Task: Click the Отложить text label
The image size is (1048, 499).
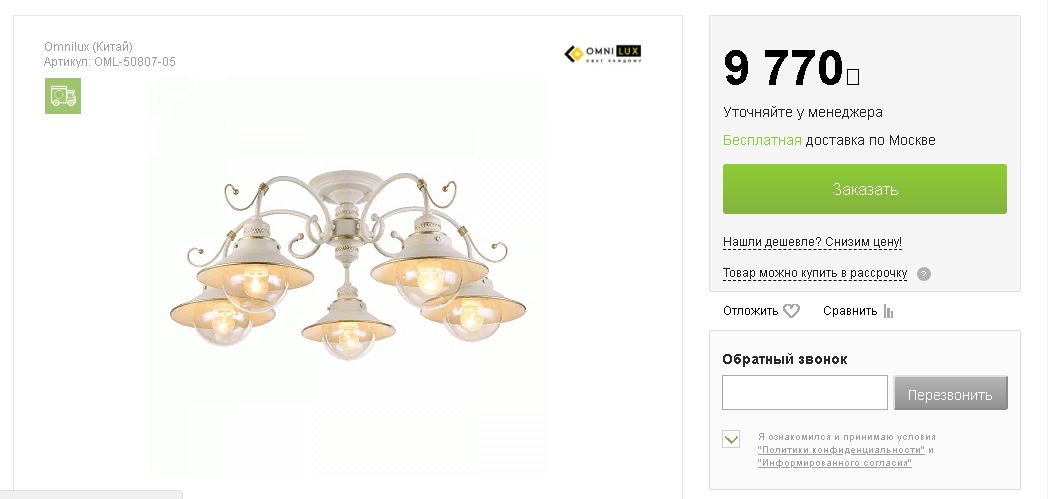Action: [750, 311]
